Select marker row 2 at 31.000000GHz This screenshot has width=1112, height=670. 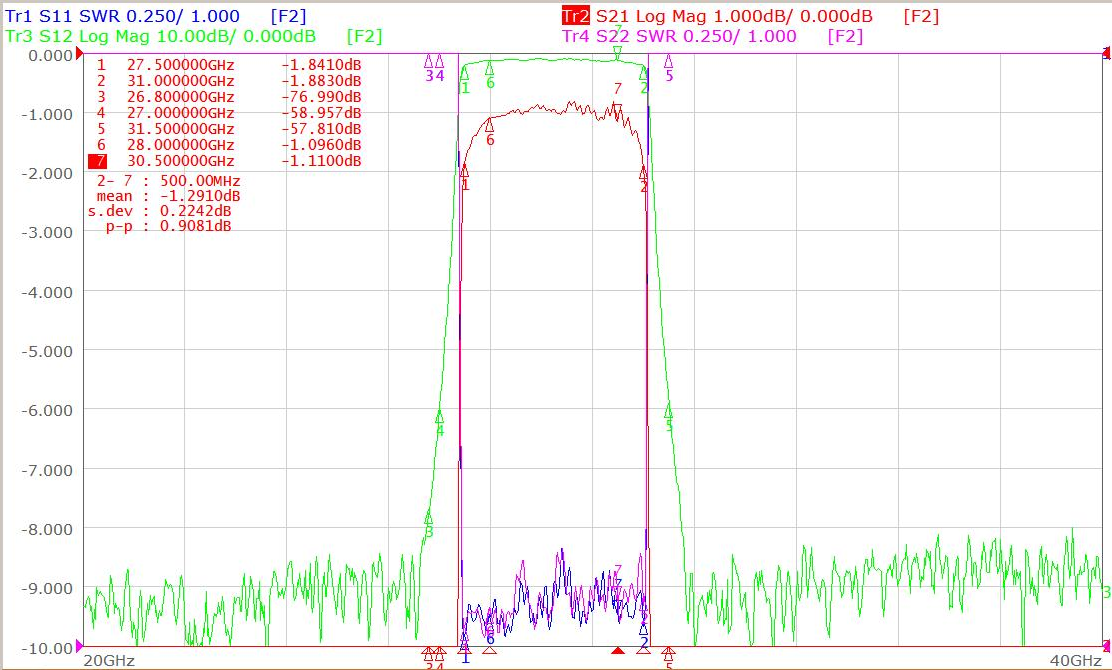(x=228, y=82)
